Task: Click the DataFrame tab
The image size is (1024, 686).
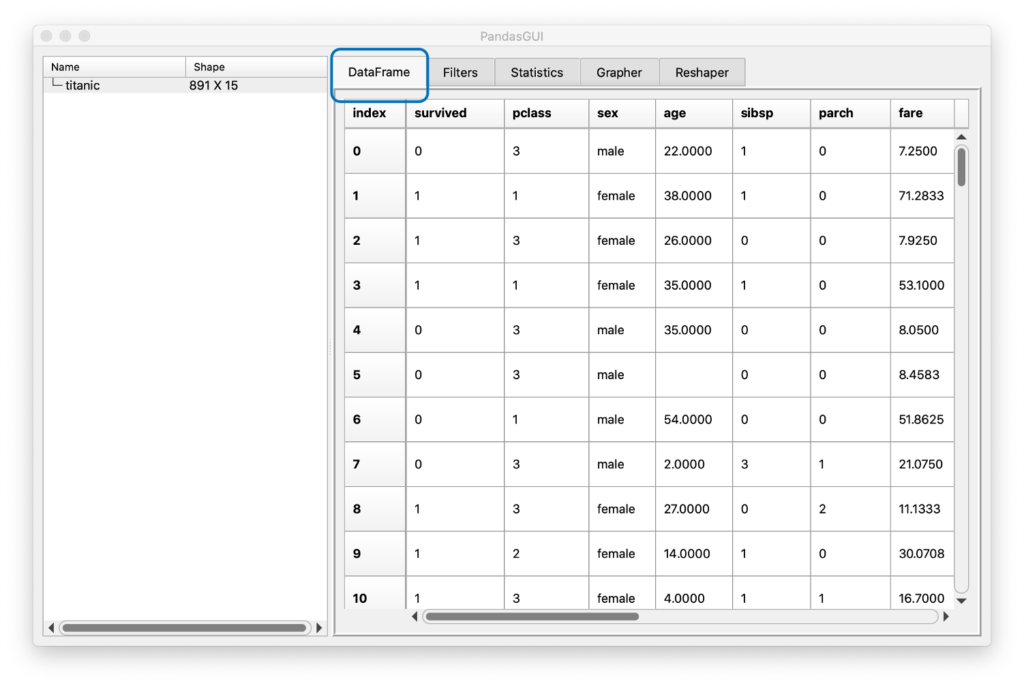Action: point(379,72)
